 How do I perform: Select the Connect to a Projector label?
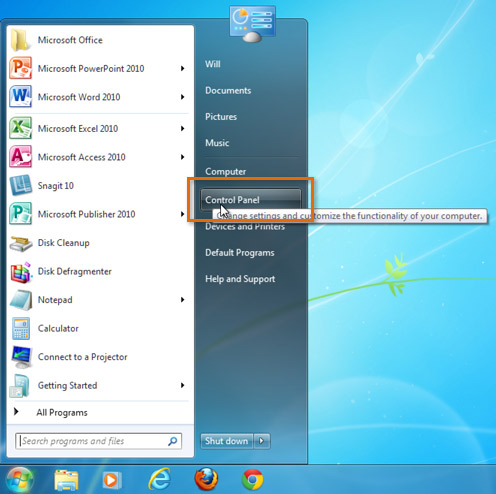click(83, 357)
